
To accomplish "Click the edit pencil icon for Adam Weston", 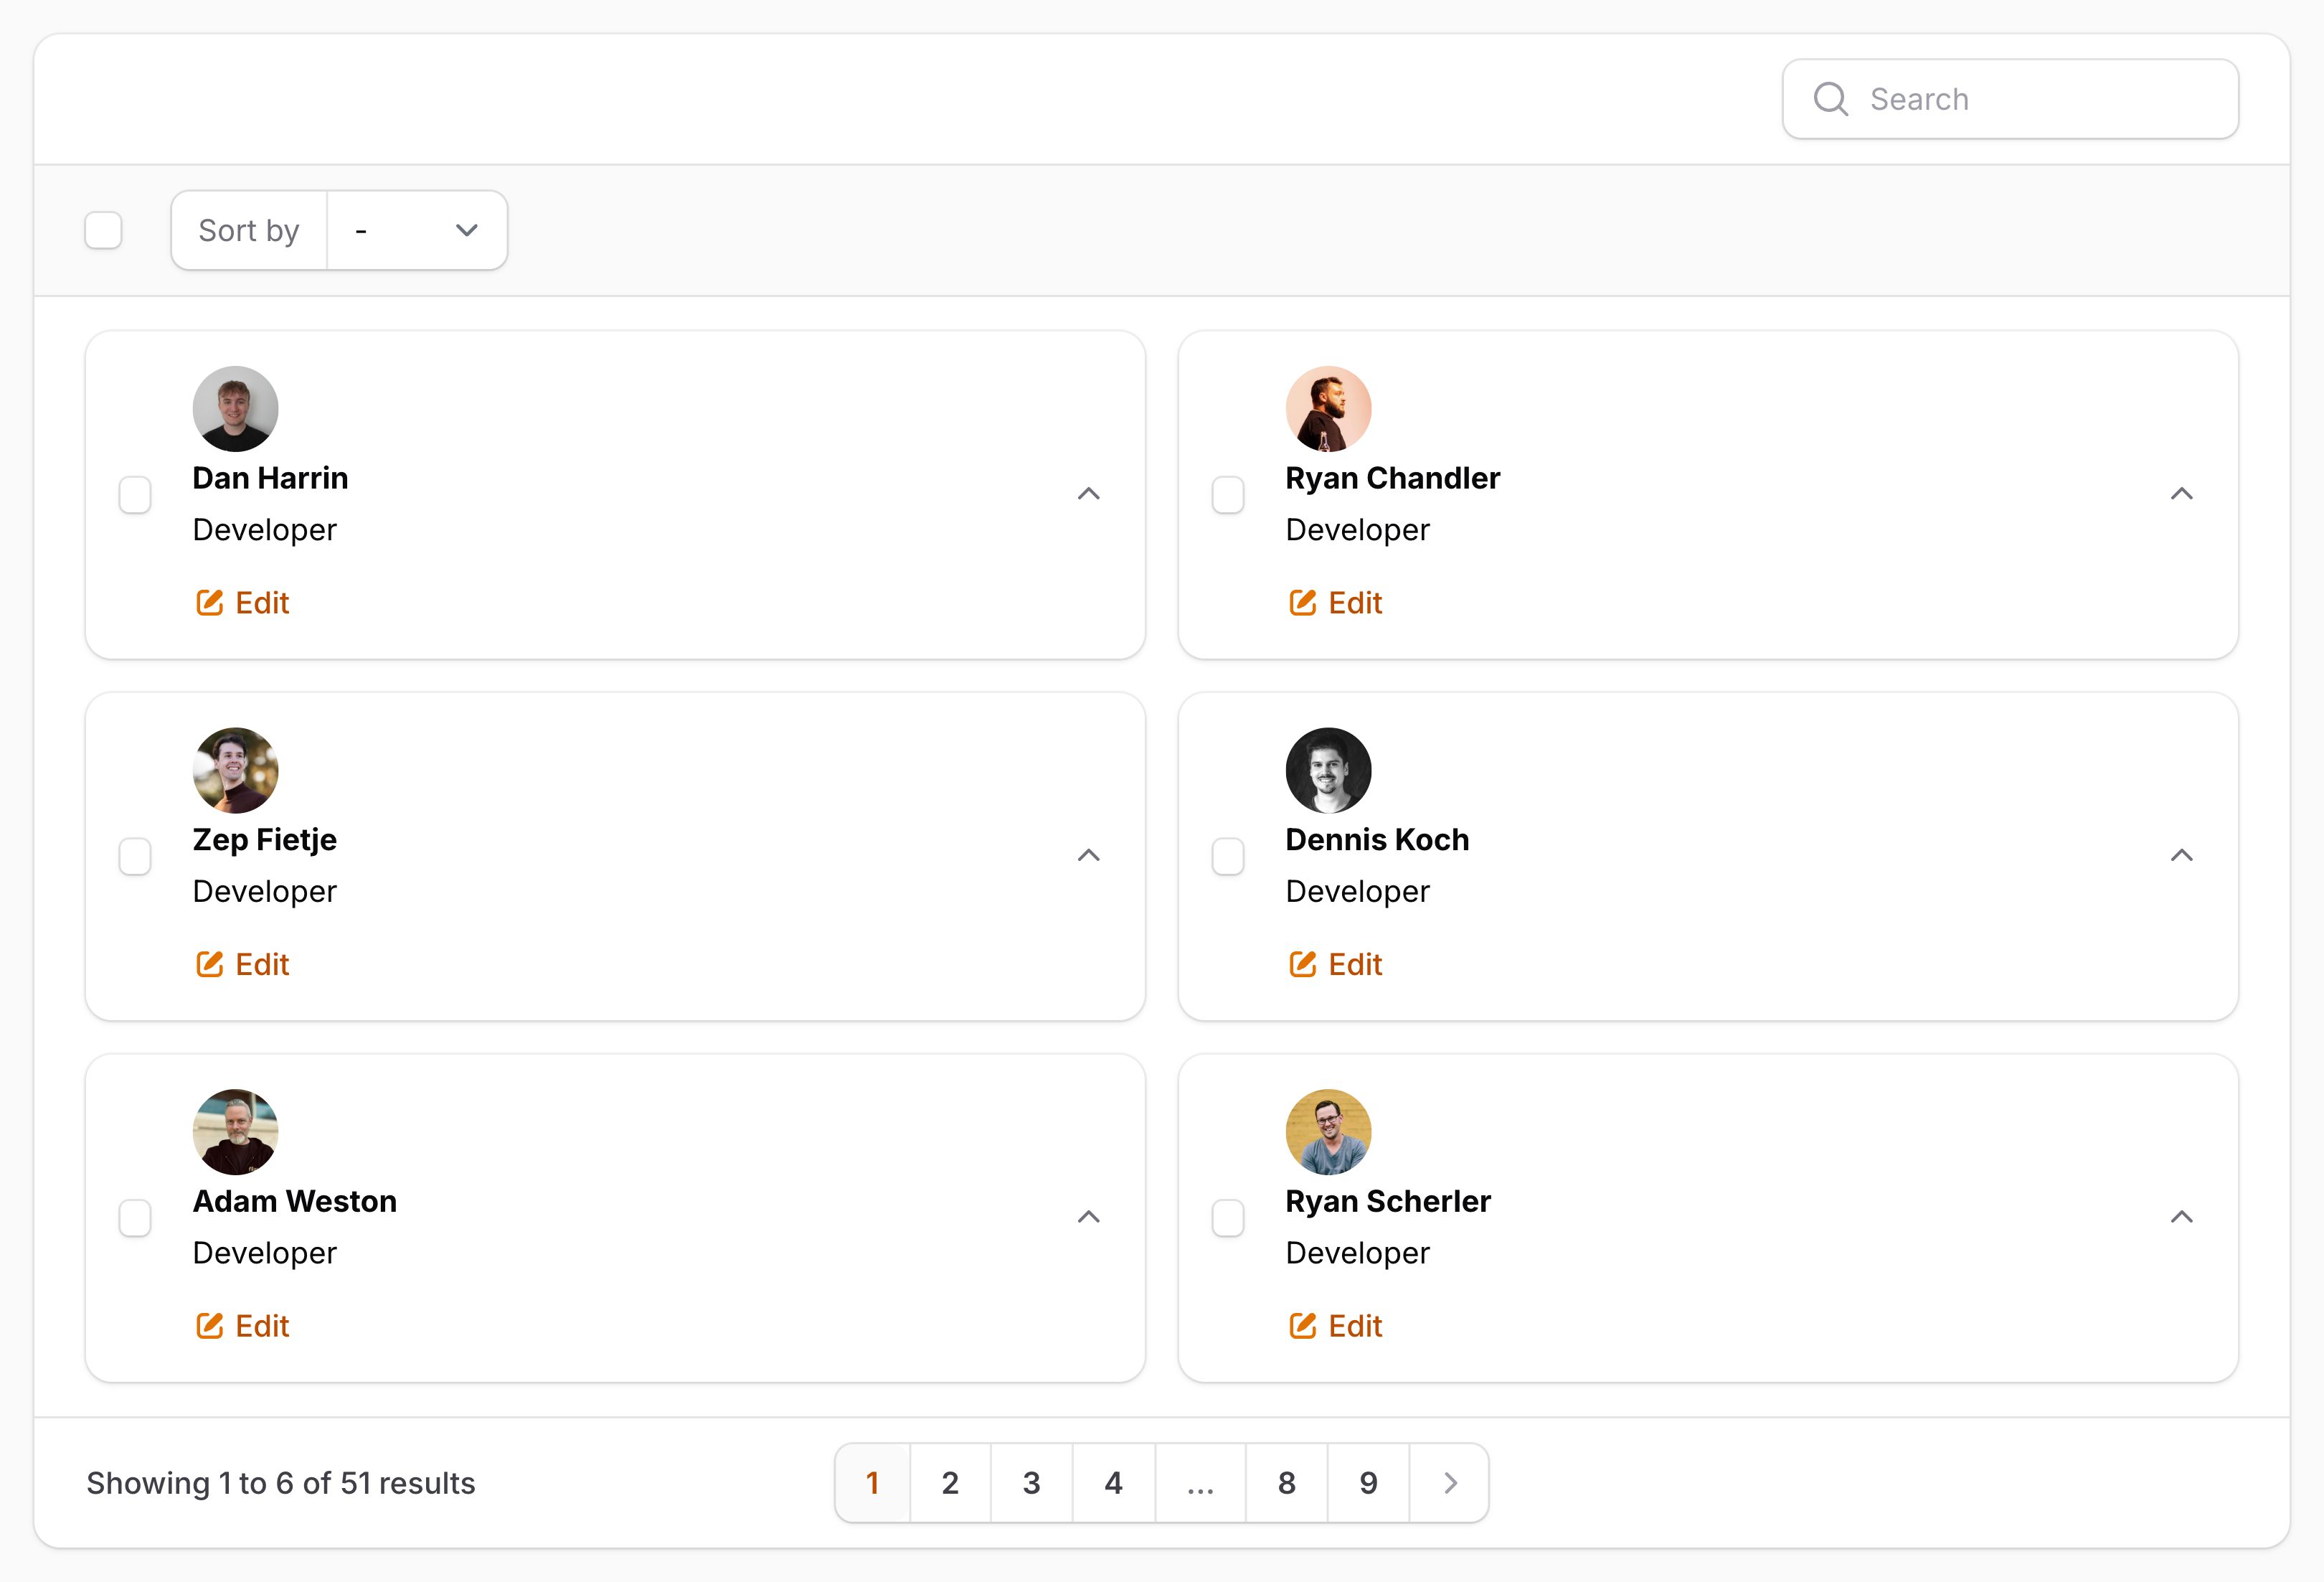I will (x=209, y=1326).
